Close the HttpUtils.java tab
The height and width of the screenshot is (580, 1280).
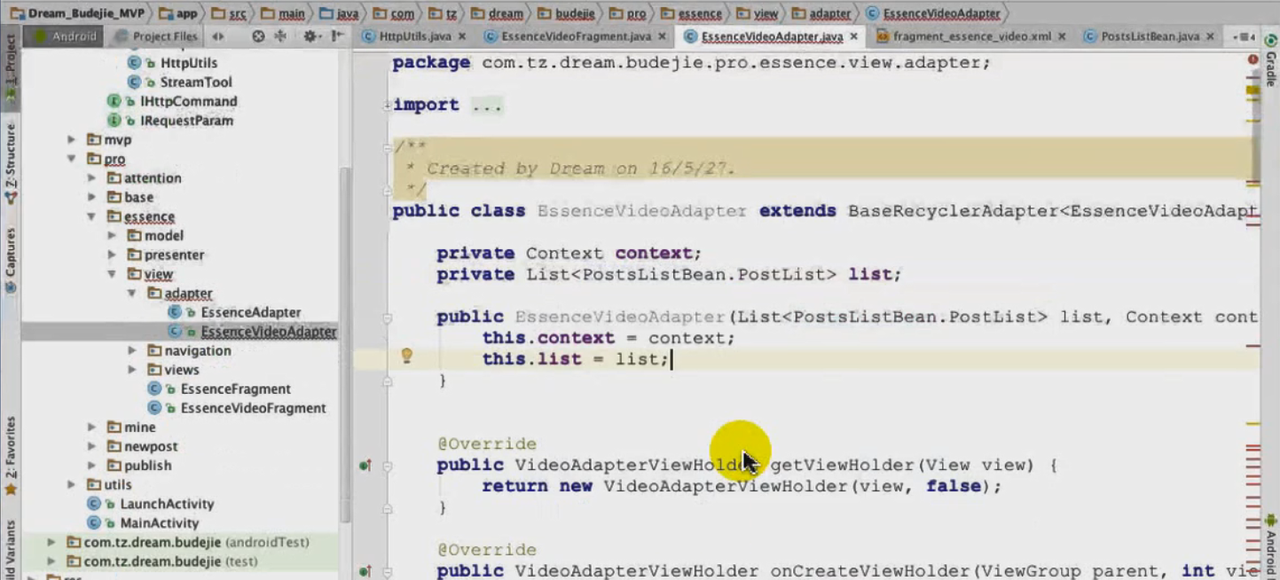coord(462,37)
